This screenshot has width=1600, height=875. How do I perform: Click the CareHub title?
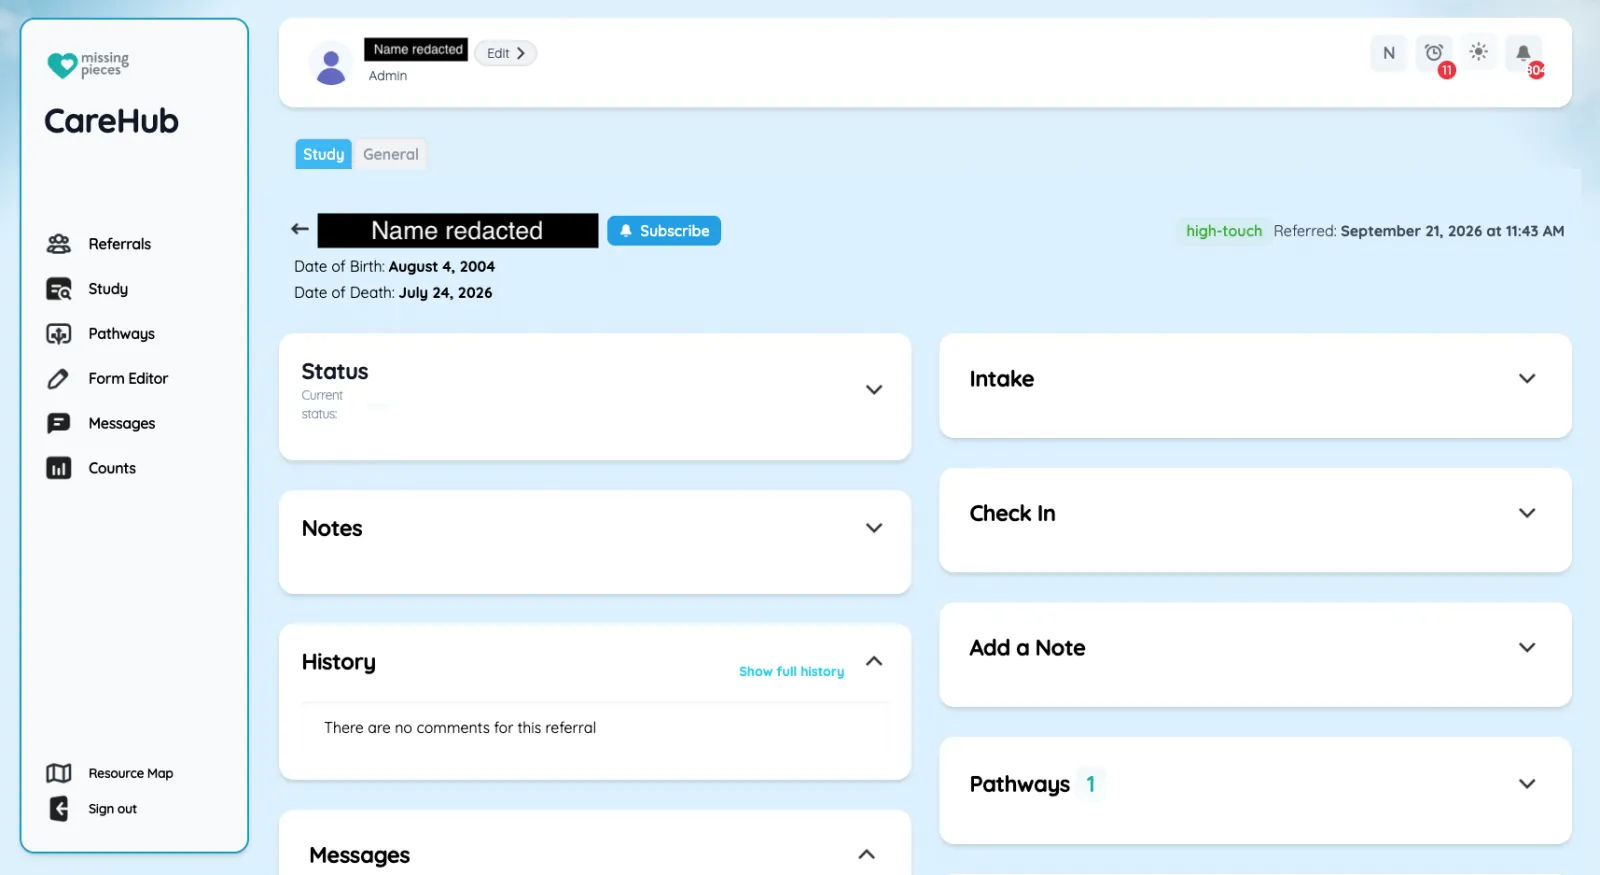tap(111, 121)
